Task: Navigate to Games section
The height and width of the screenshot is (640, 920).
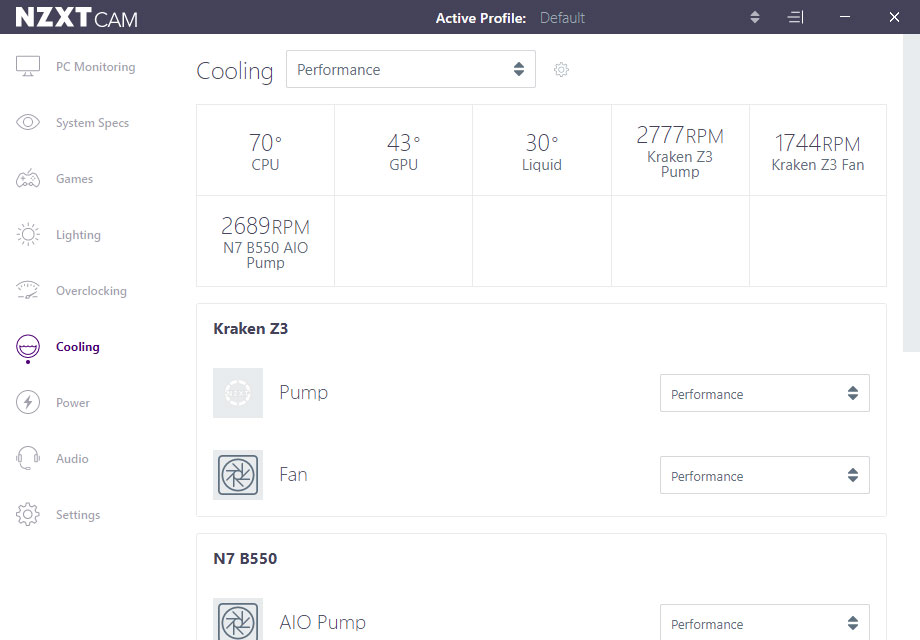Action: [x=75, y=179]
